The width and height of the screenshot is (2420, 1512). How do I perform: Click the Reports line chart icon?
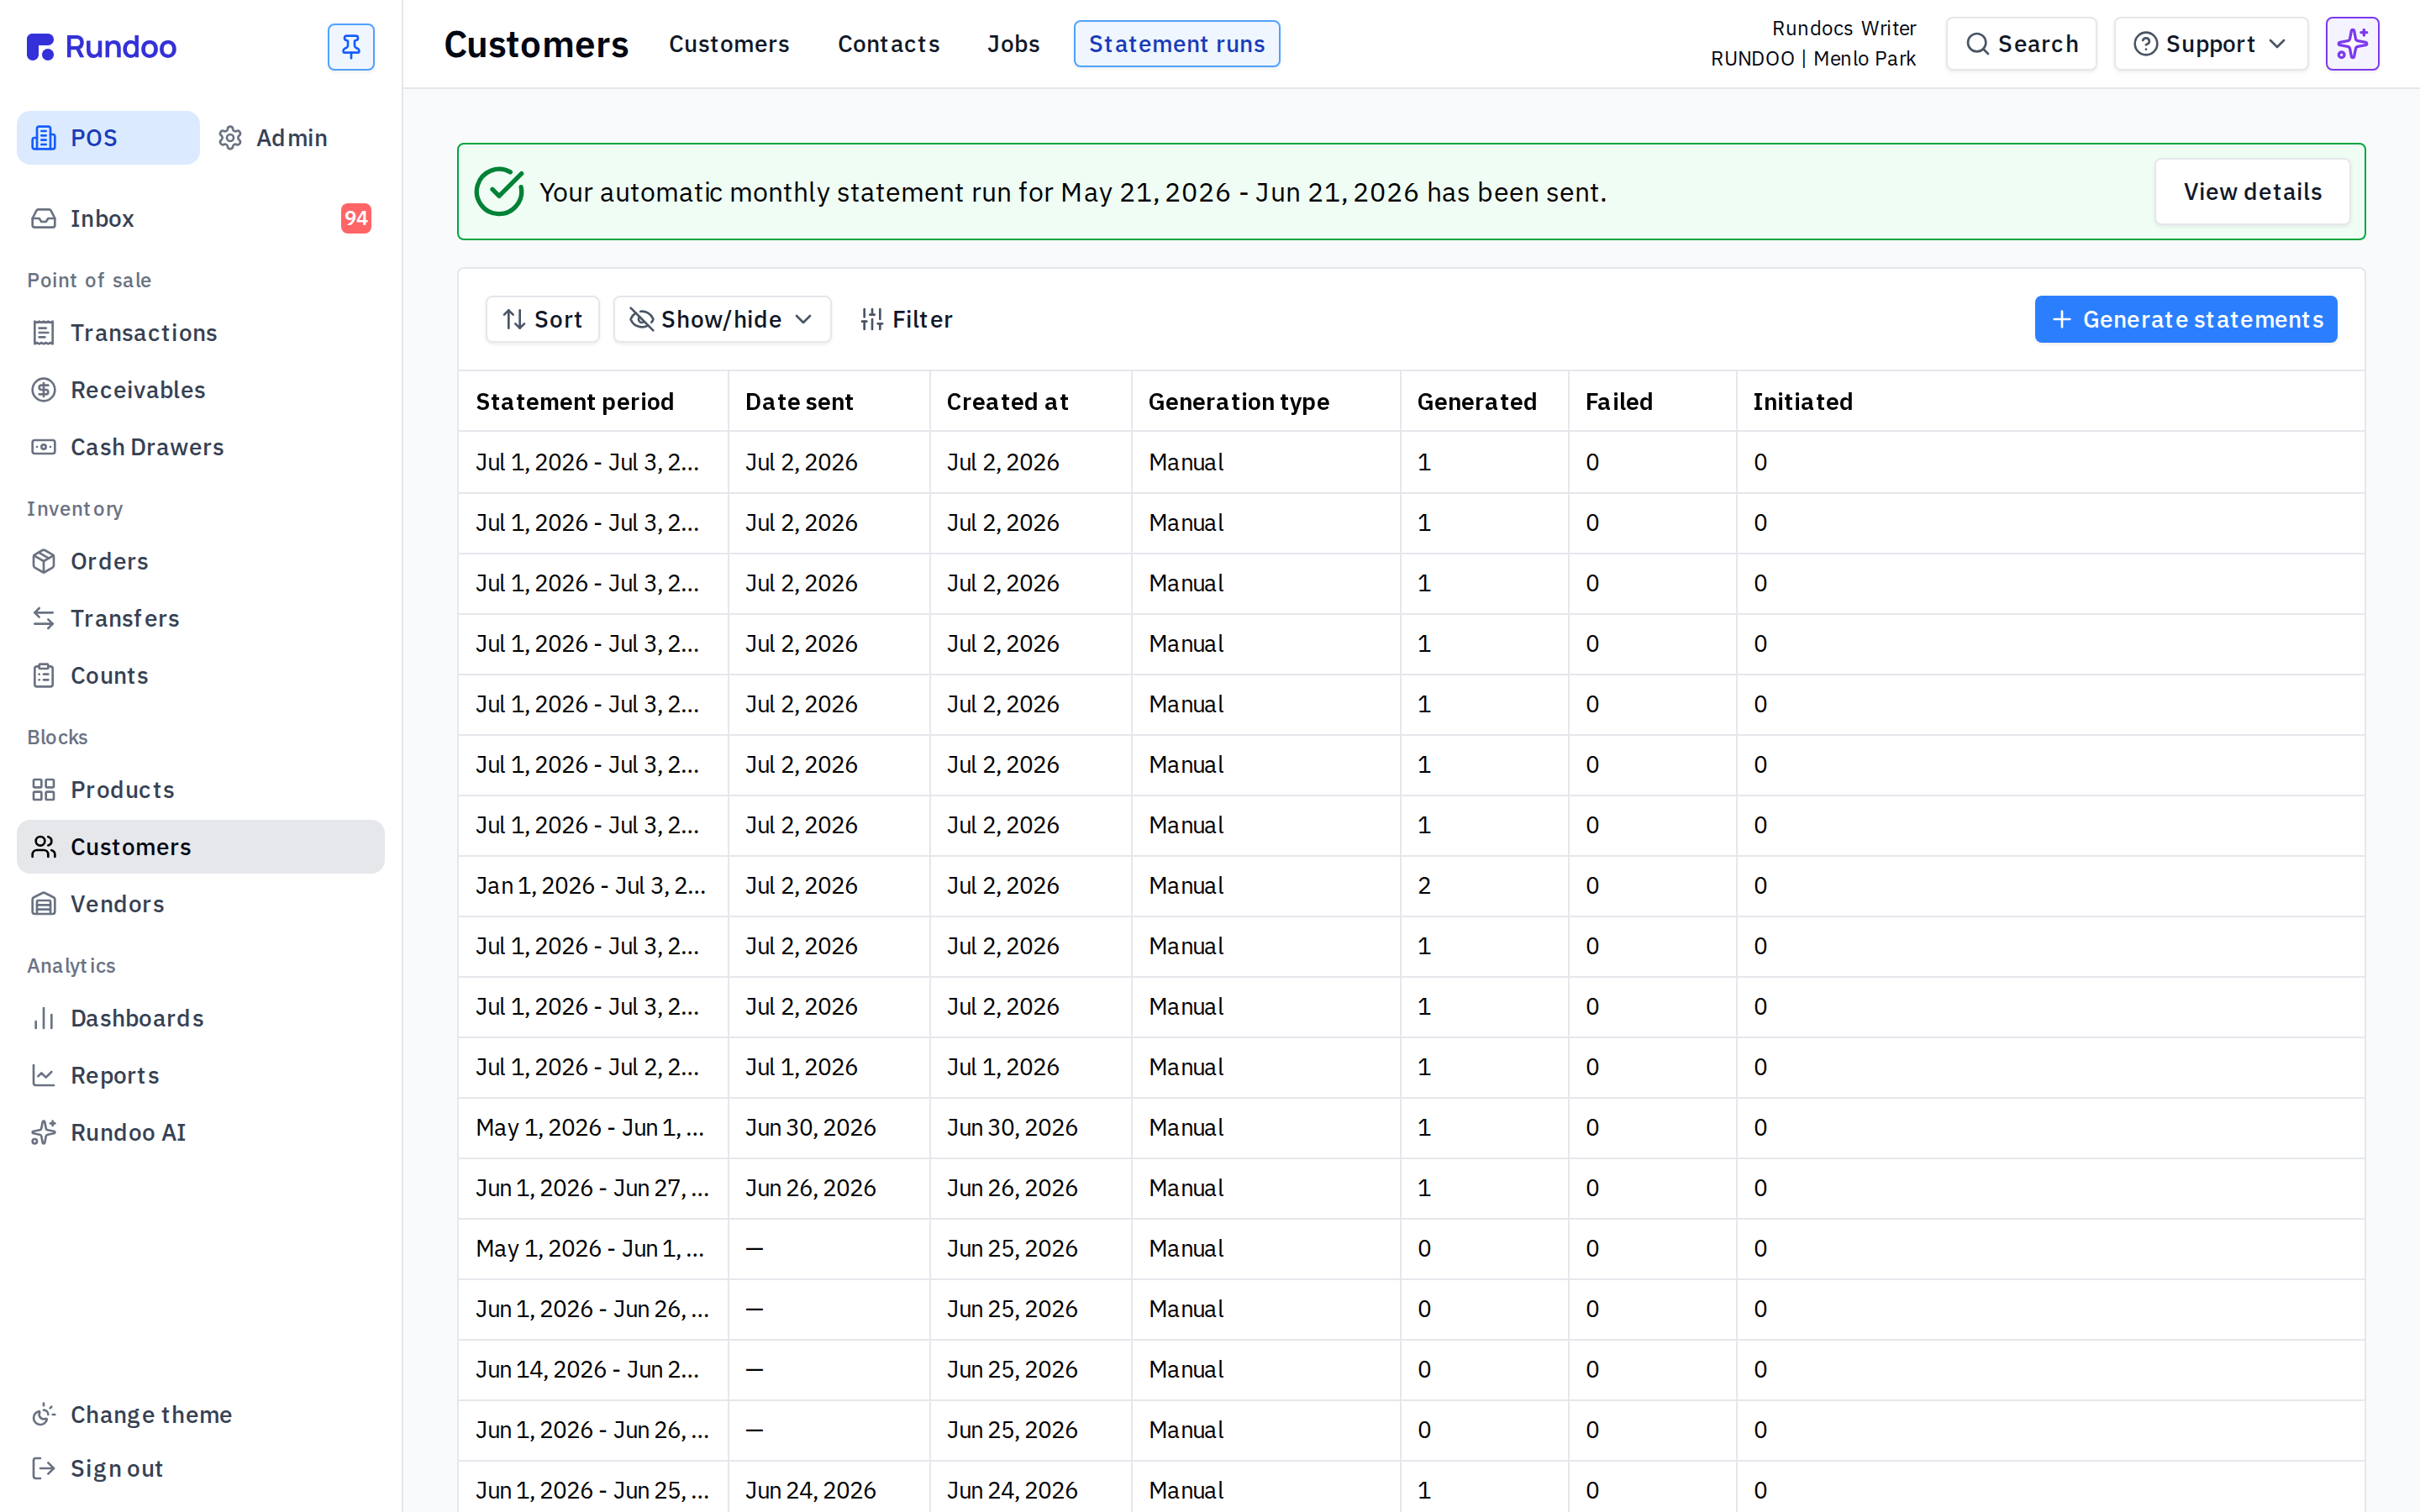43,1075
